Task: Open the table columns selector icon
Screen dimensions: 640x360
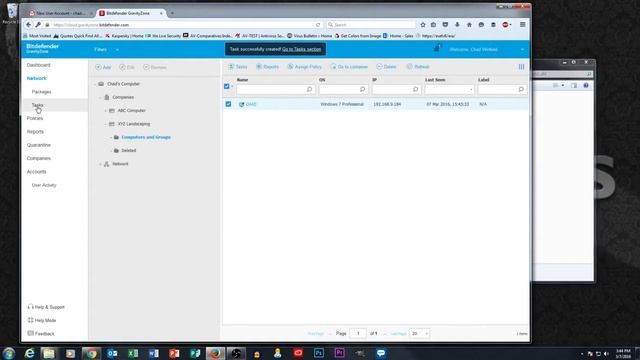Action: [521, 67]
